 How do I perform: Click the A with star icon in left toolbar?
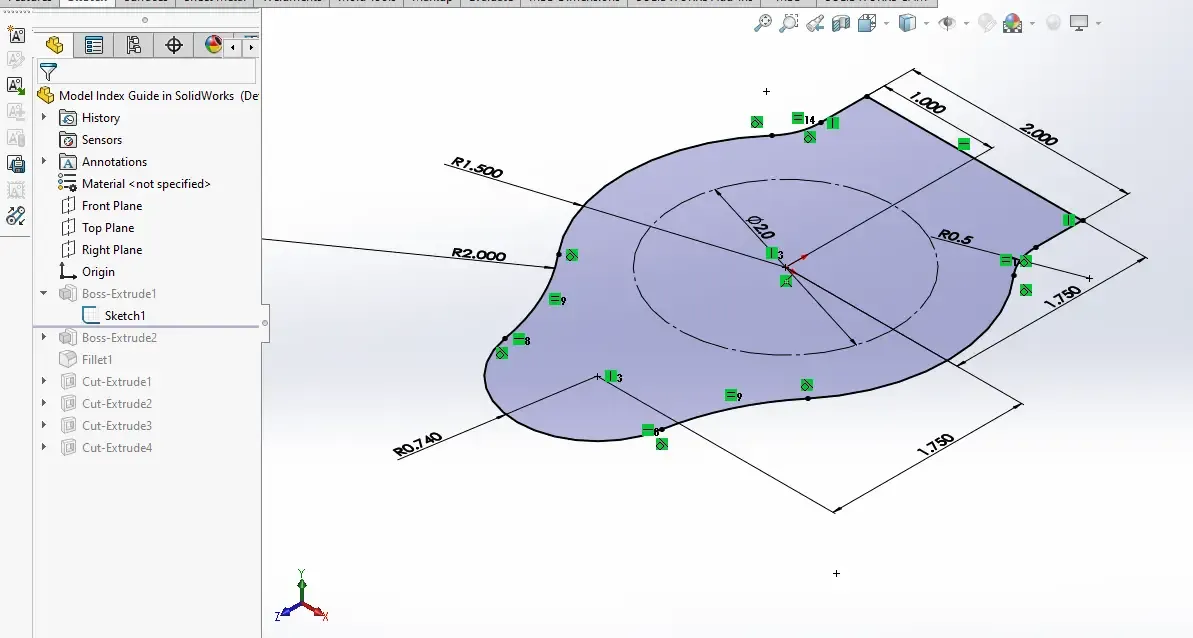[16, 34]
